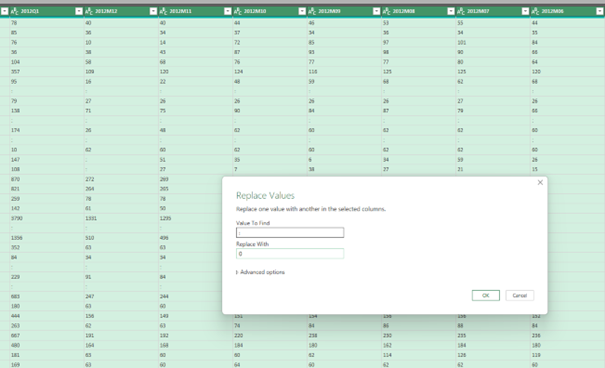Expand Advanced options in Replace Values
This screenshot has width=605, height=368.
(260, 272)
